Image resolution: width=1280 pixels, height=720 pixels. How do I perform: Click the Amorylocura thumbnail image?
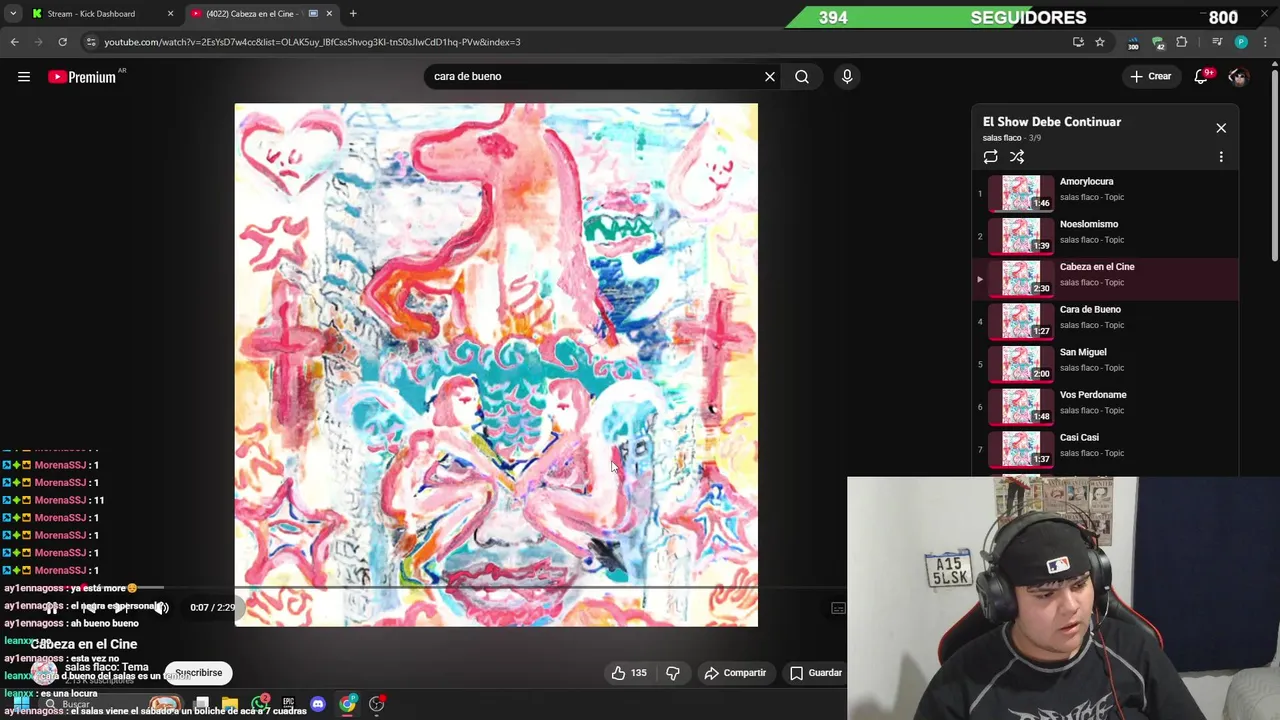(1021, 193)
